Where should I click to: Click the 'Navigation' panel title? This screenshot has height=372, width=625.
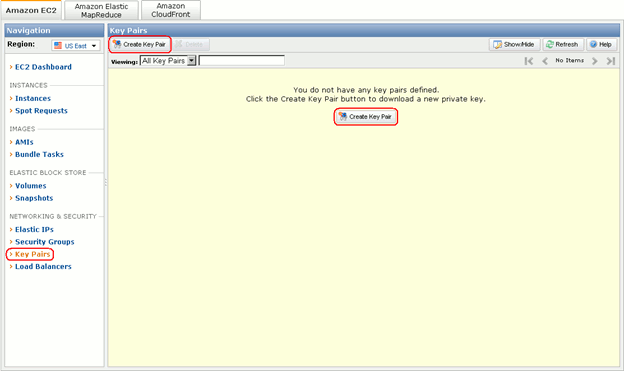point(28,30)
